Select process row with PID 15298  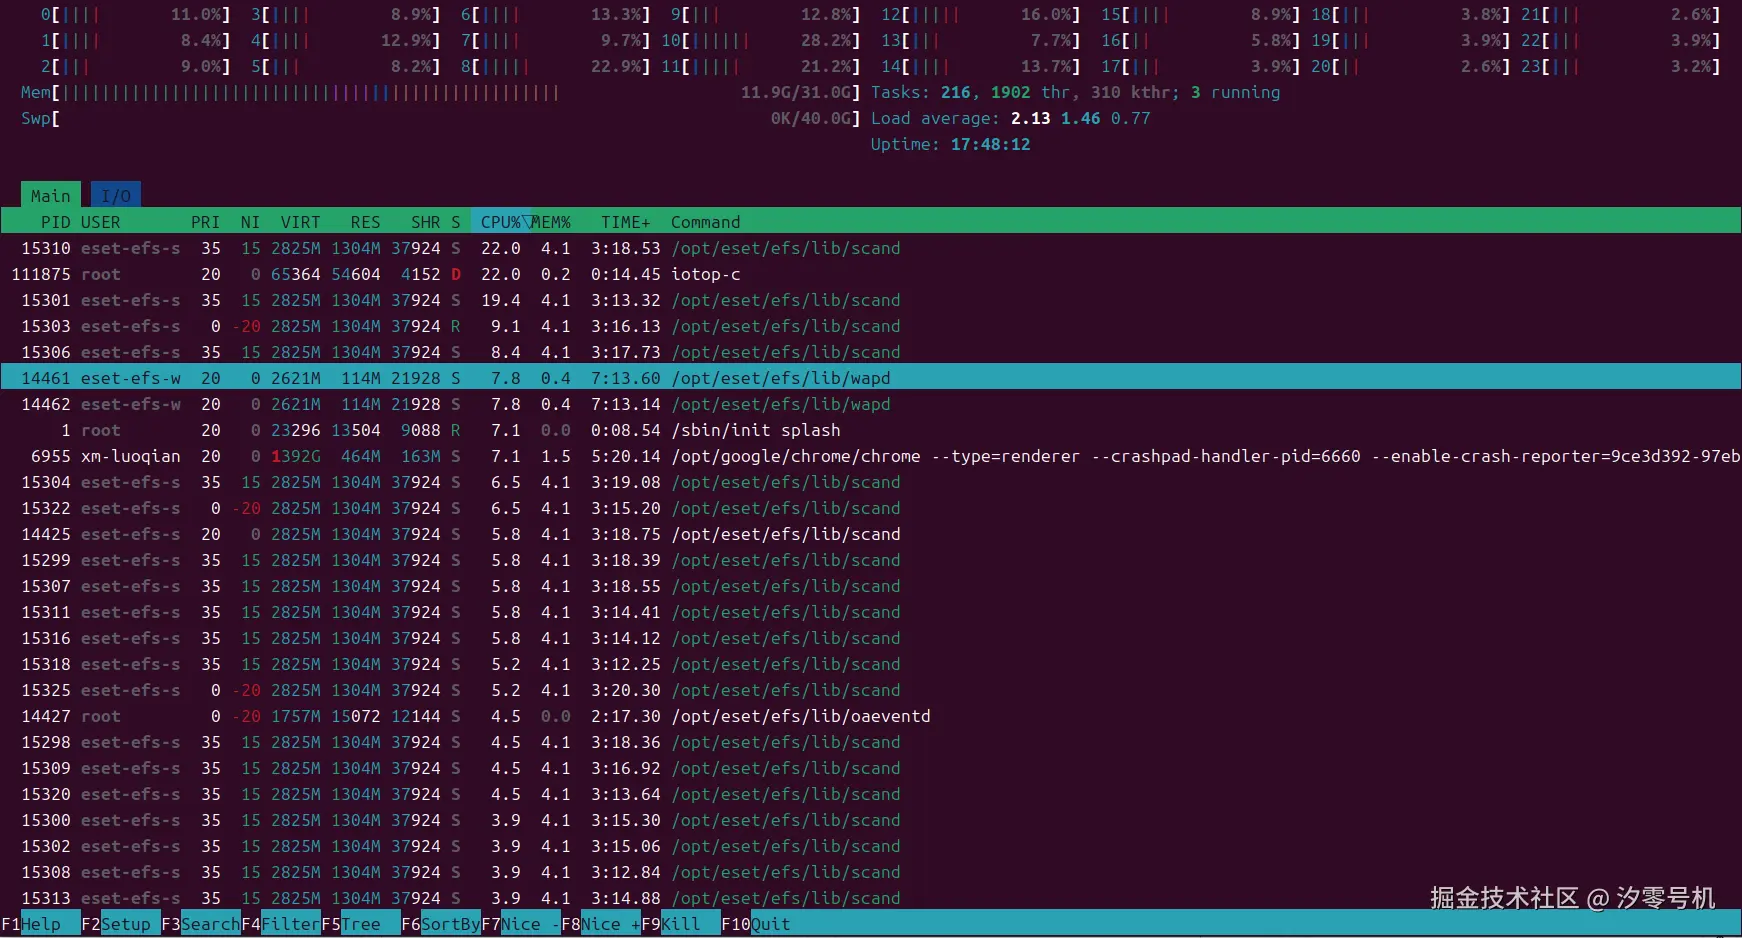coord(871,742)
